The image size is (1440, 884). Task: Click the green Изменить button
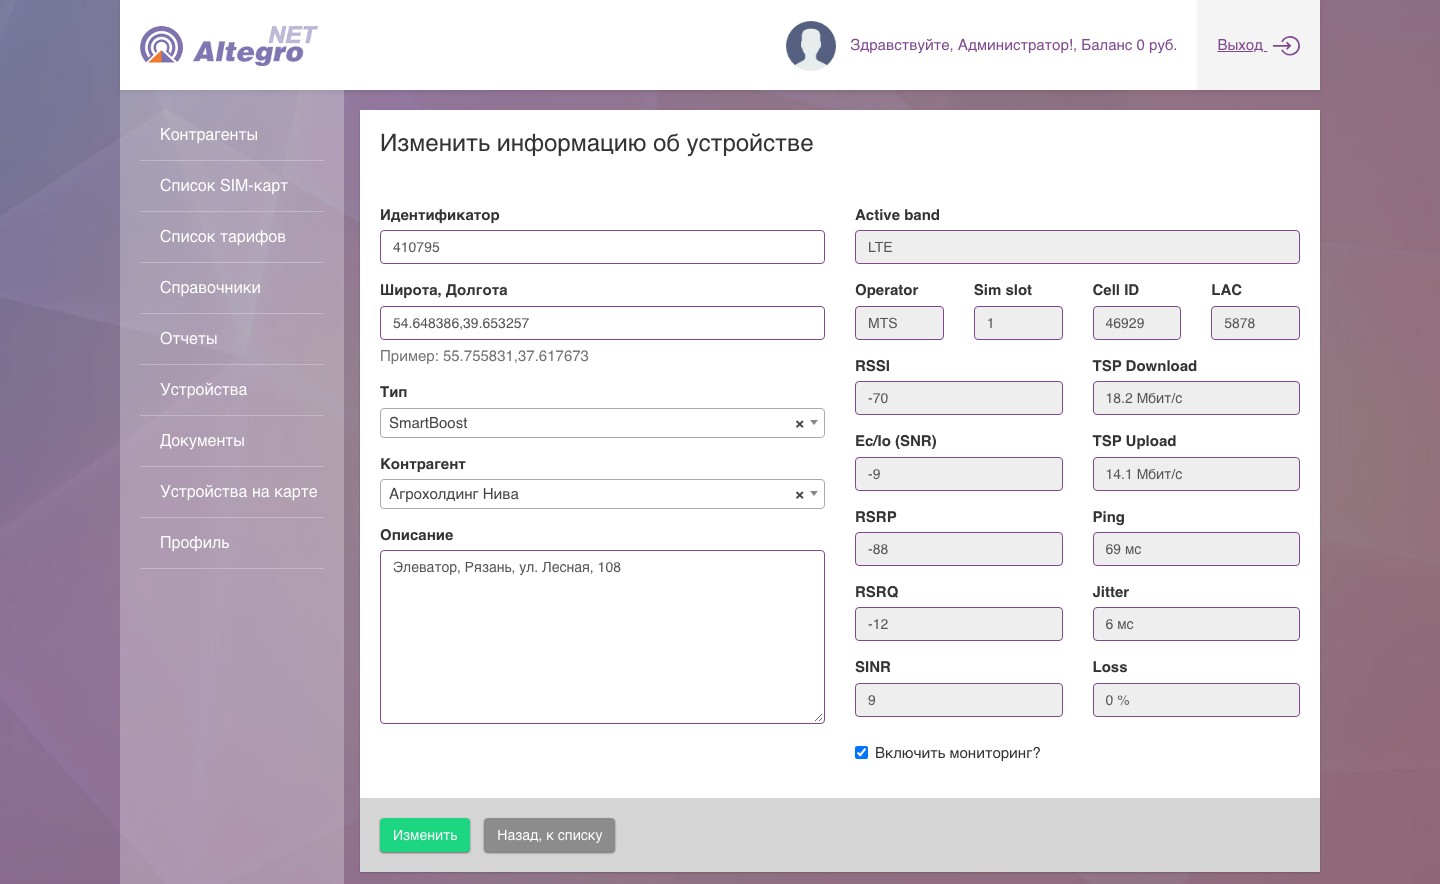point(425,835)
